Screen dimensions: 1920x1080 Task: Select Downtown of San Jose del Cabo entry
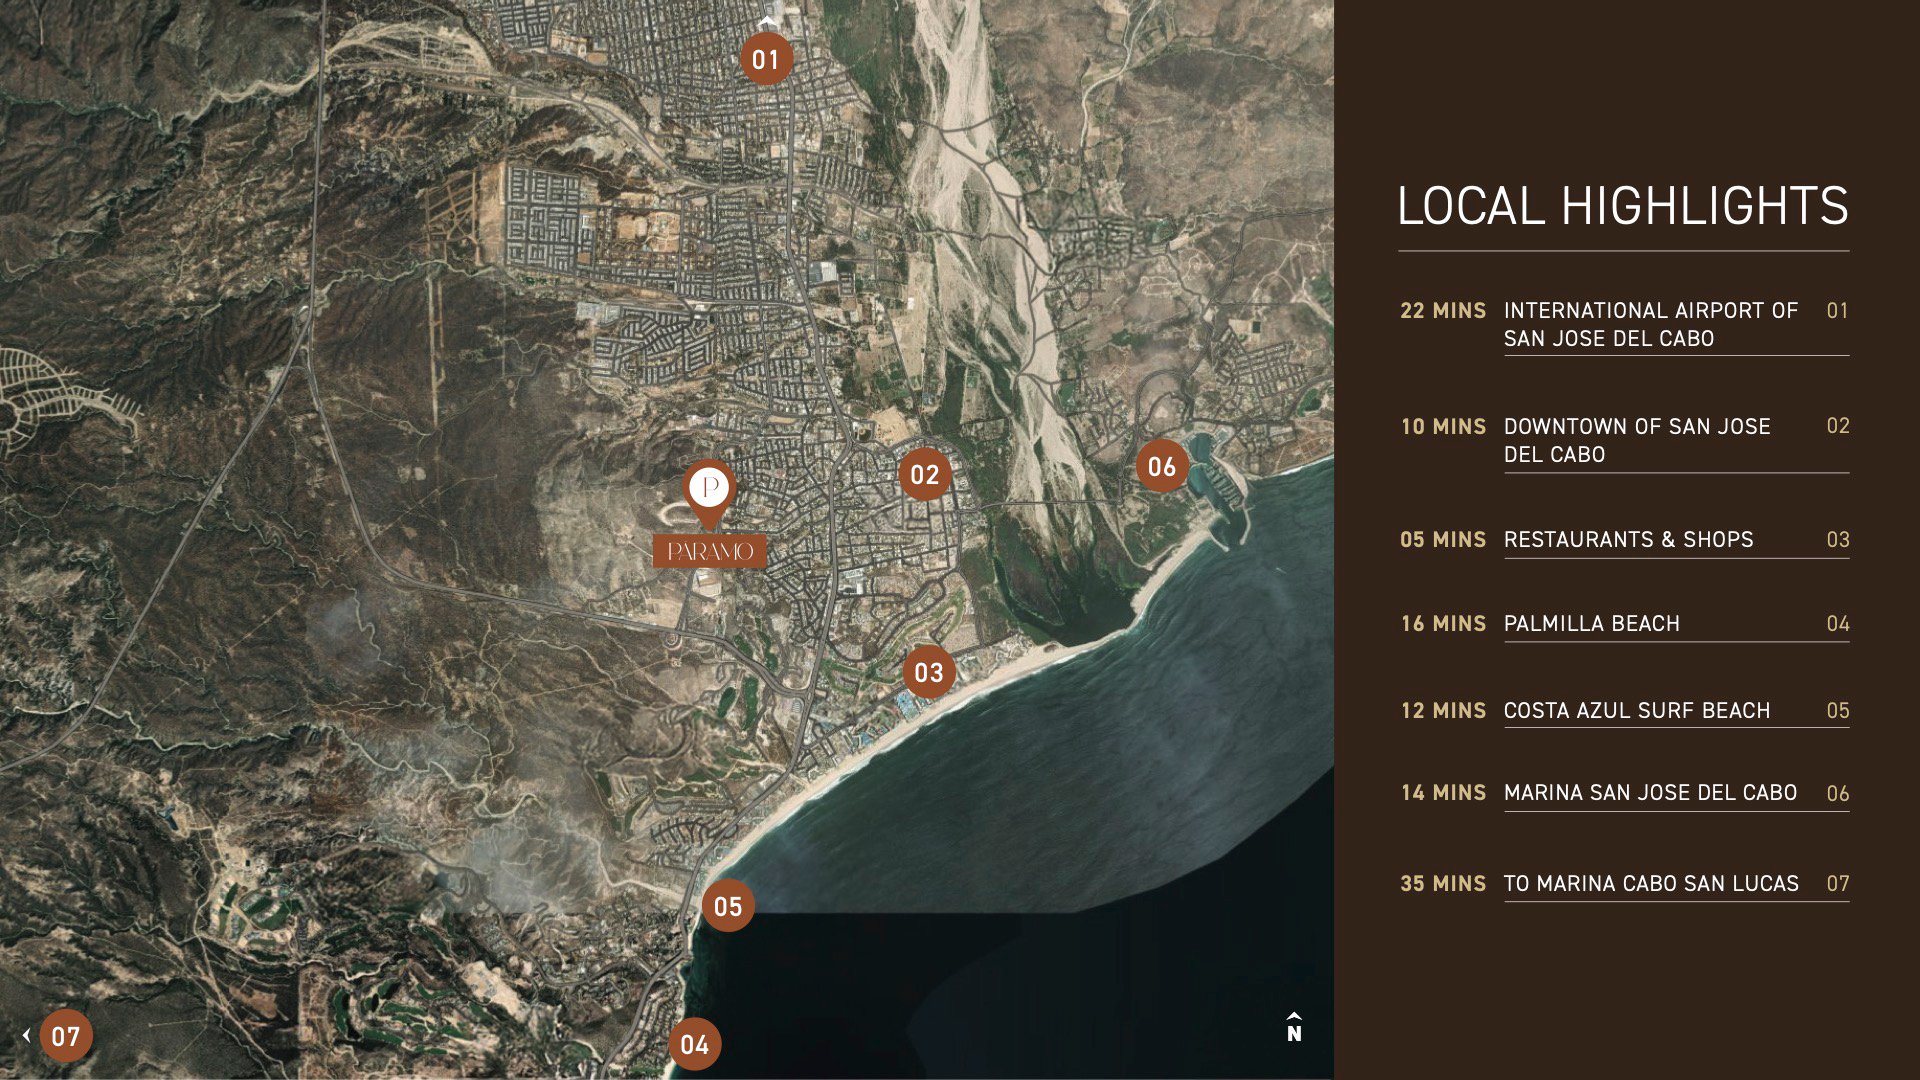(1637, 440)
